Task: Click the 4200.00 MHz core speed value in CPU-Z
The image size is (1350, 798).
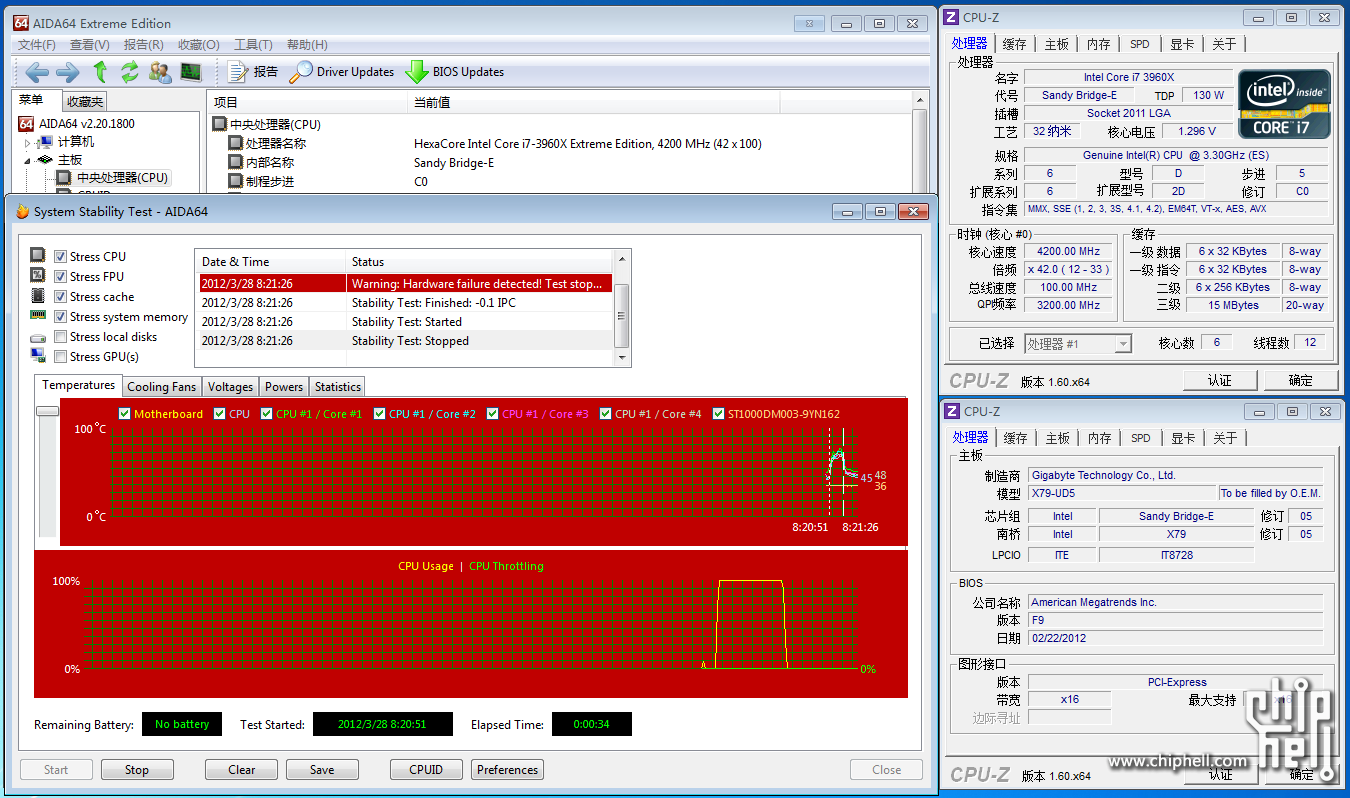Action: (1069, 252)
